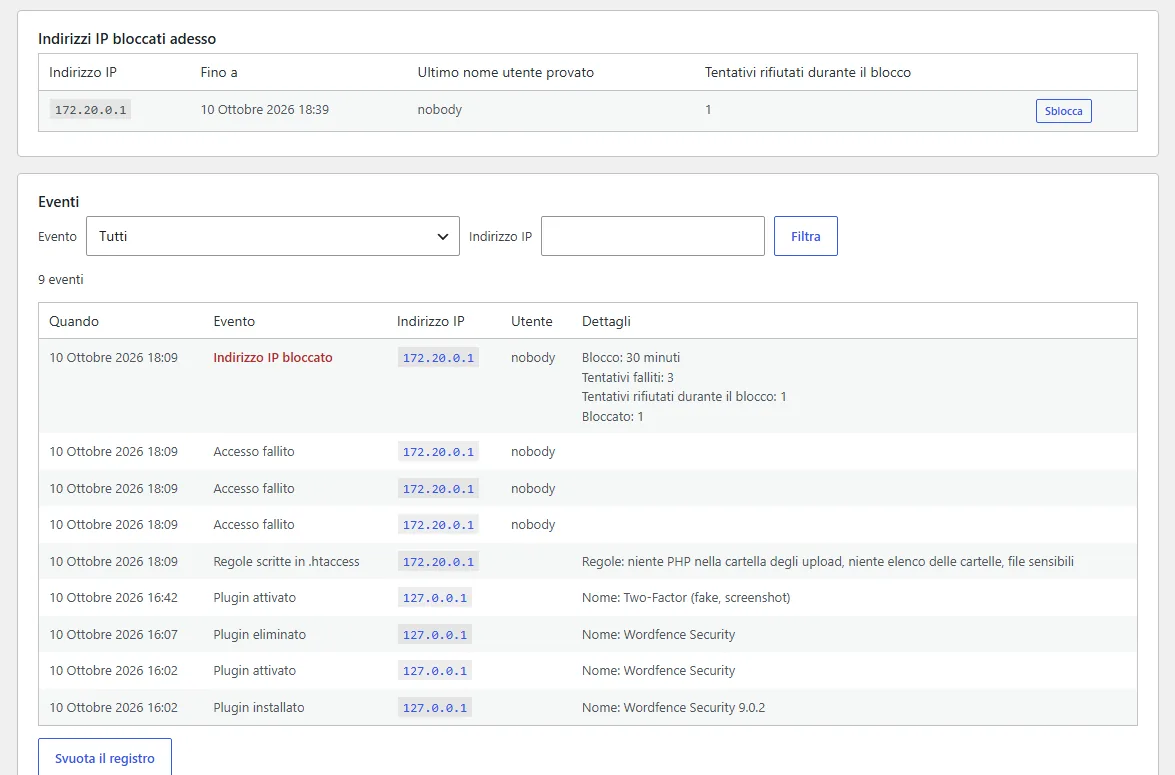The height and width of the screenshot is (775, 1175).
Task: Select the red 'Indirizzo IP bloccato' event text
Action: coord(273,358)
